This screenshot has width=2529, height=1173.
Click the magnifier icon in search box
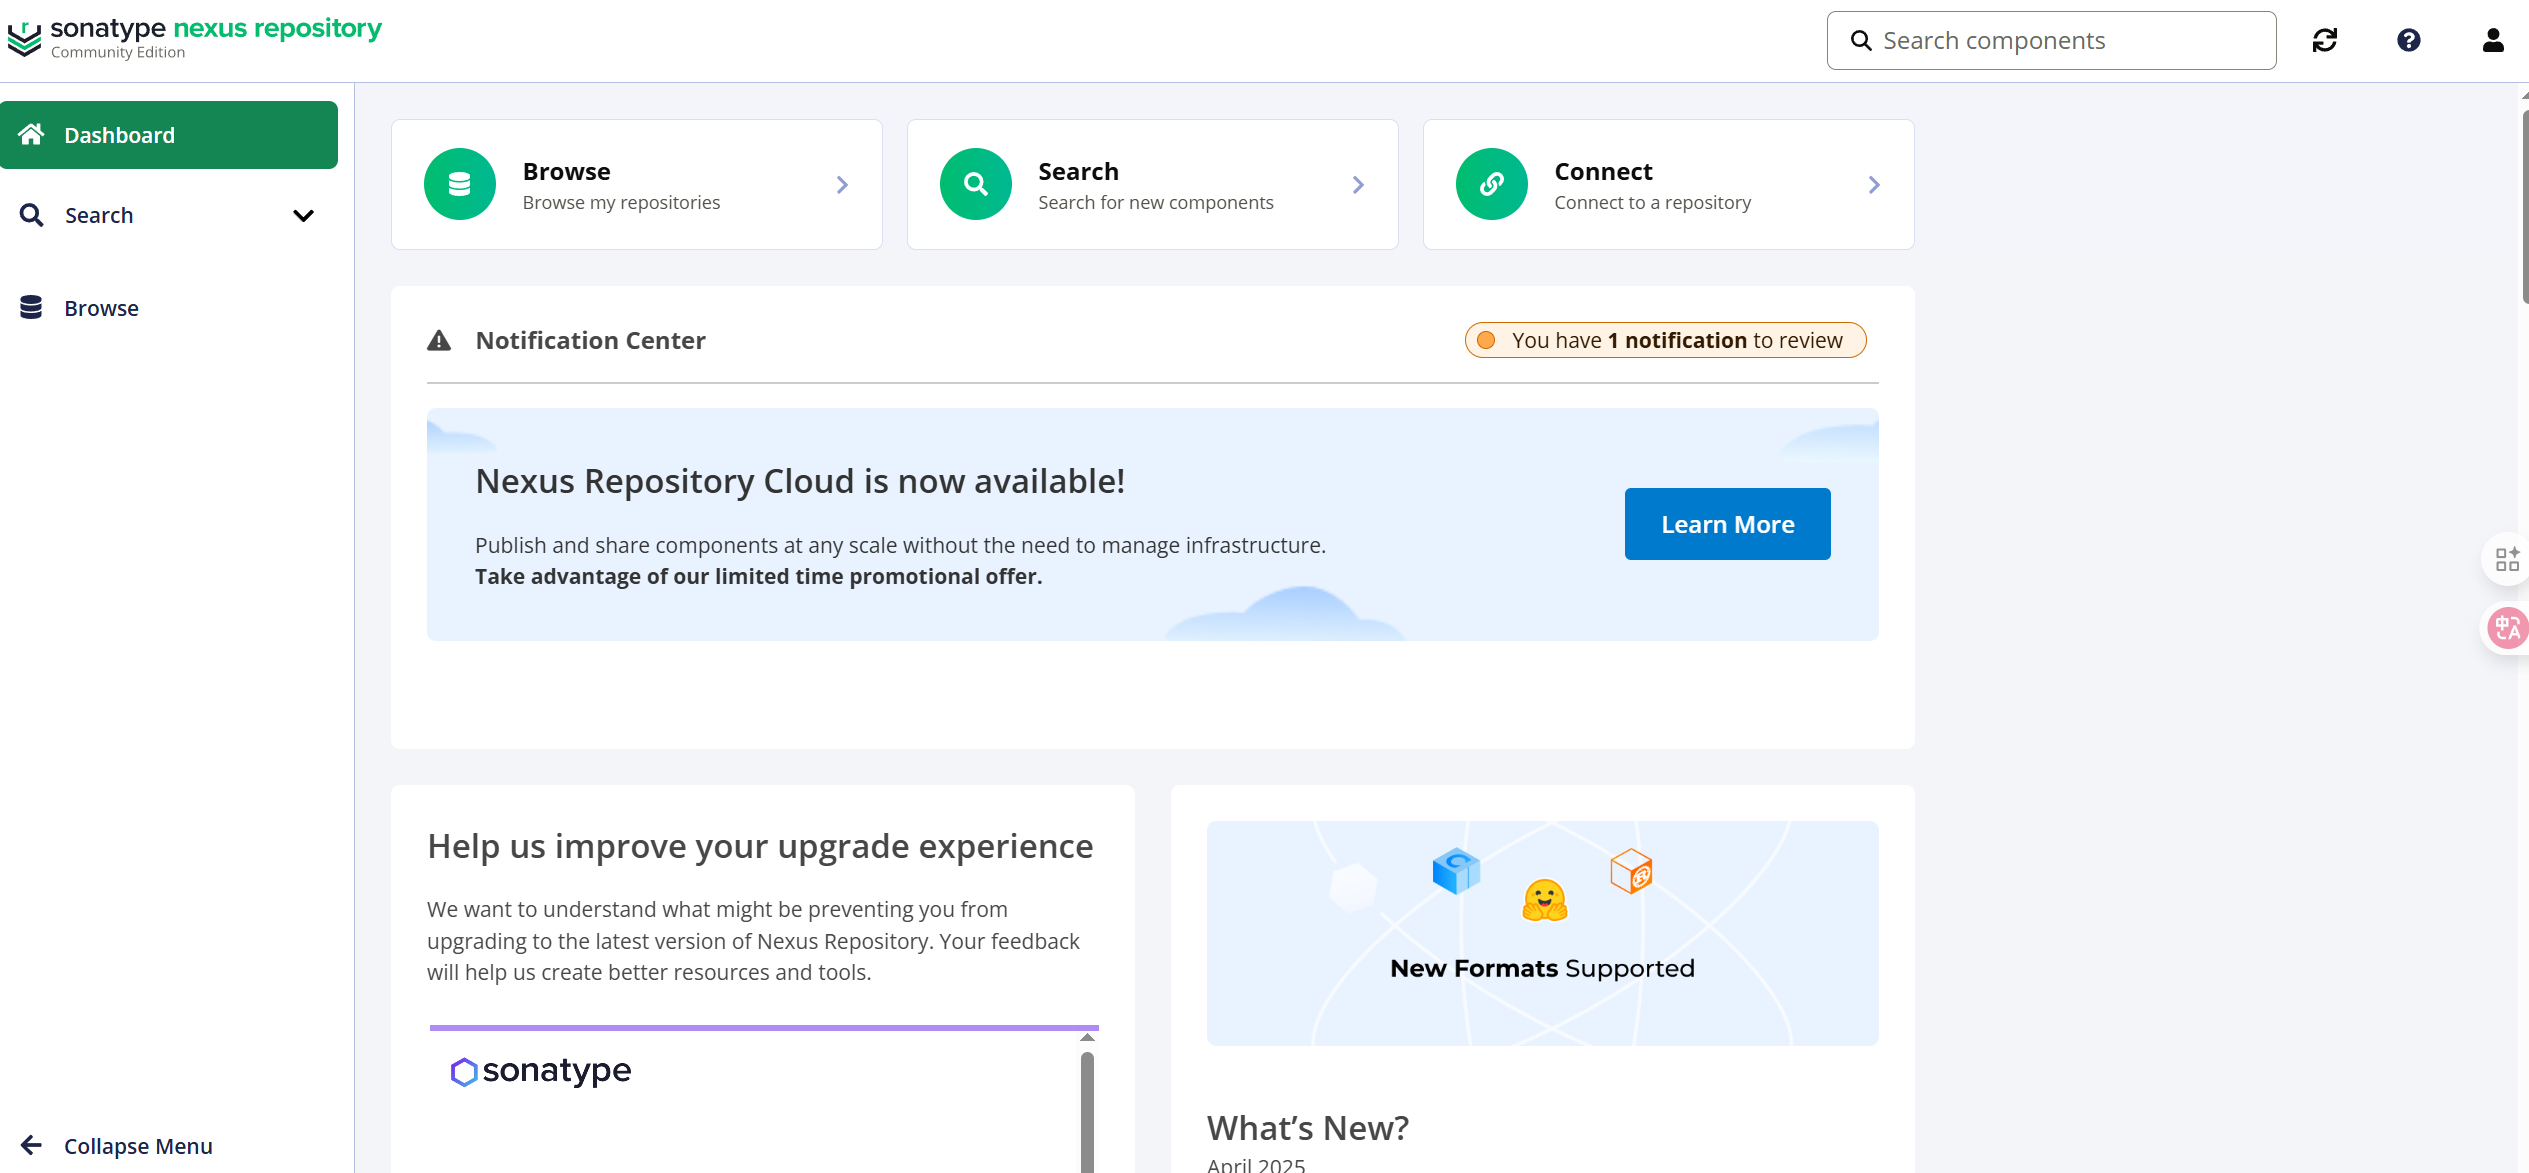(x=1861, y=41)
